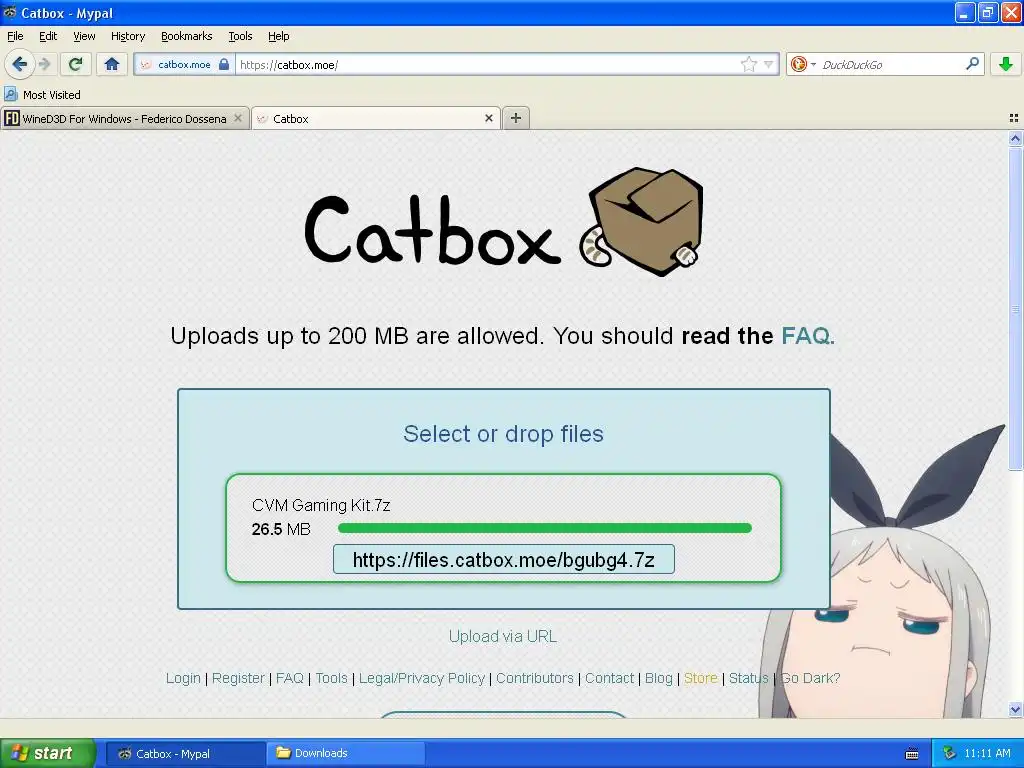Screen dimensions: 1024x768
Task: Click the 26.5 MB file size text
Action: click(281, 529)
